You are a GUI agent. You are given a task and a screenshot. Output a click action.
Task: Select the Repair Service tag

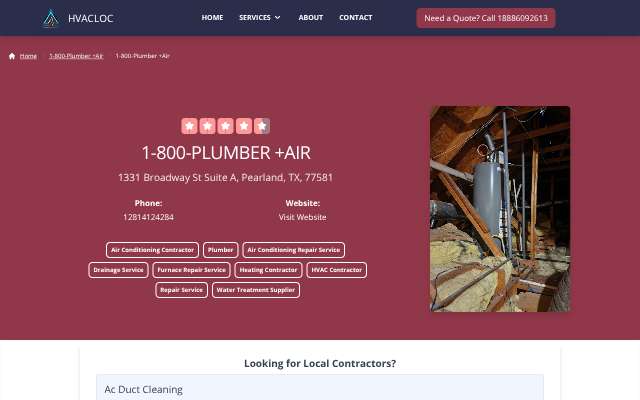[x=181, y=290]
